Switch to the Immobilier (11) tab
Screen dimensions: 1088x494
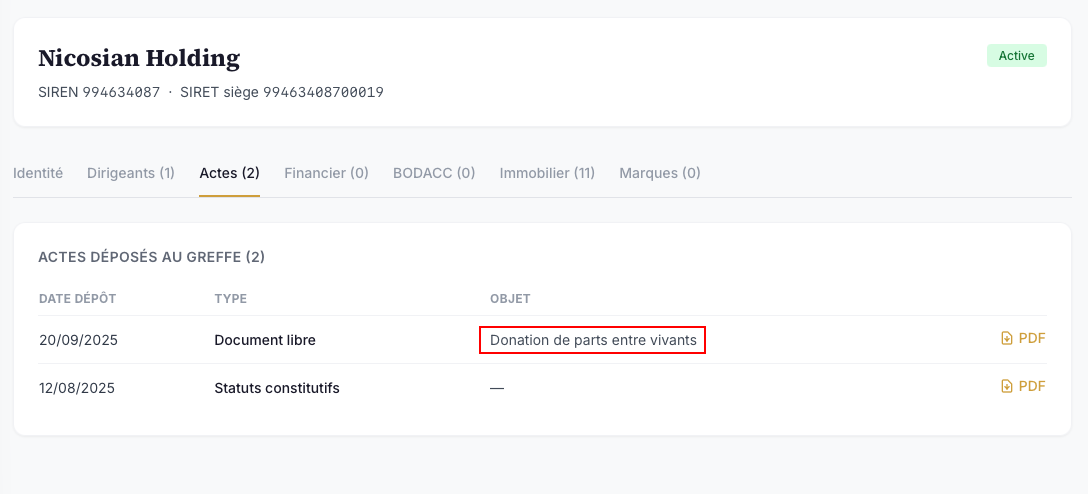click(547, 173)
